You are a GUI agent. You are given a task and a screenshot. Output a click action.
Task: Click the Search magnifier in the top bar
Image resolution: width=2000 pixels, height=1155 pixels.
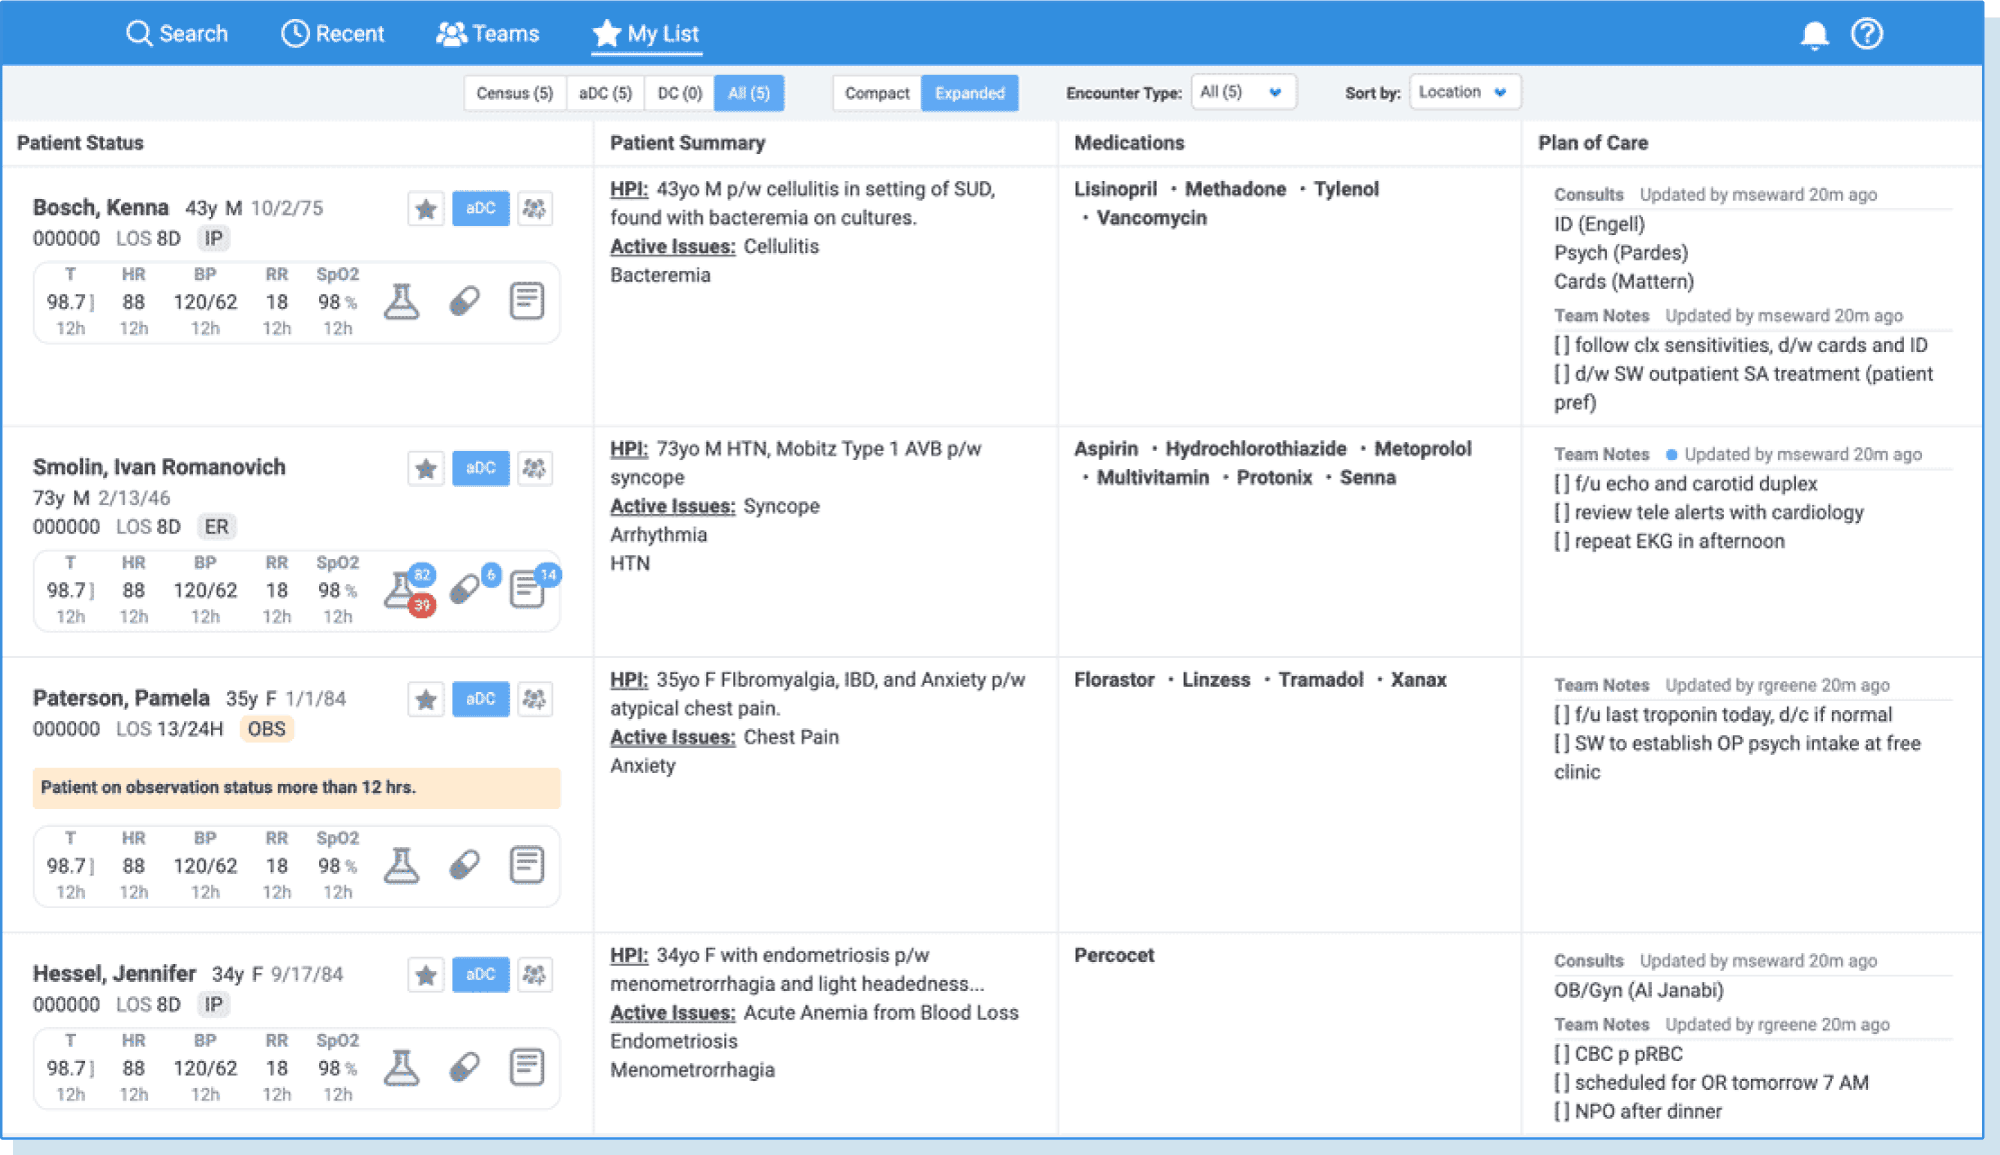pos(139,33)
